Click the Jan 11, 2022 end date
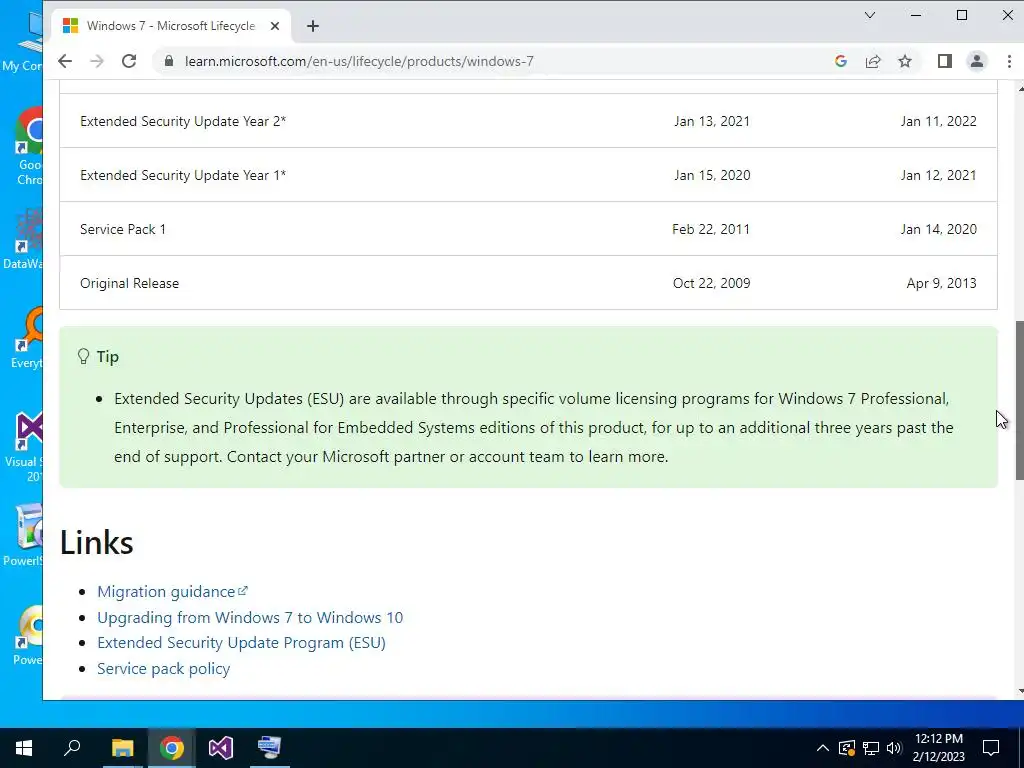Image resolution: width=1024 pixels, height=768 pixels. point(938,121)
